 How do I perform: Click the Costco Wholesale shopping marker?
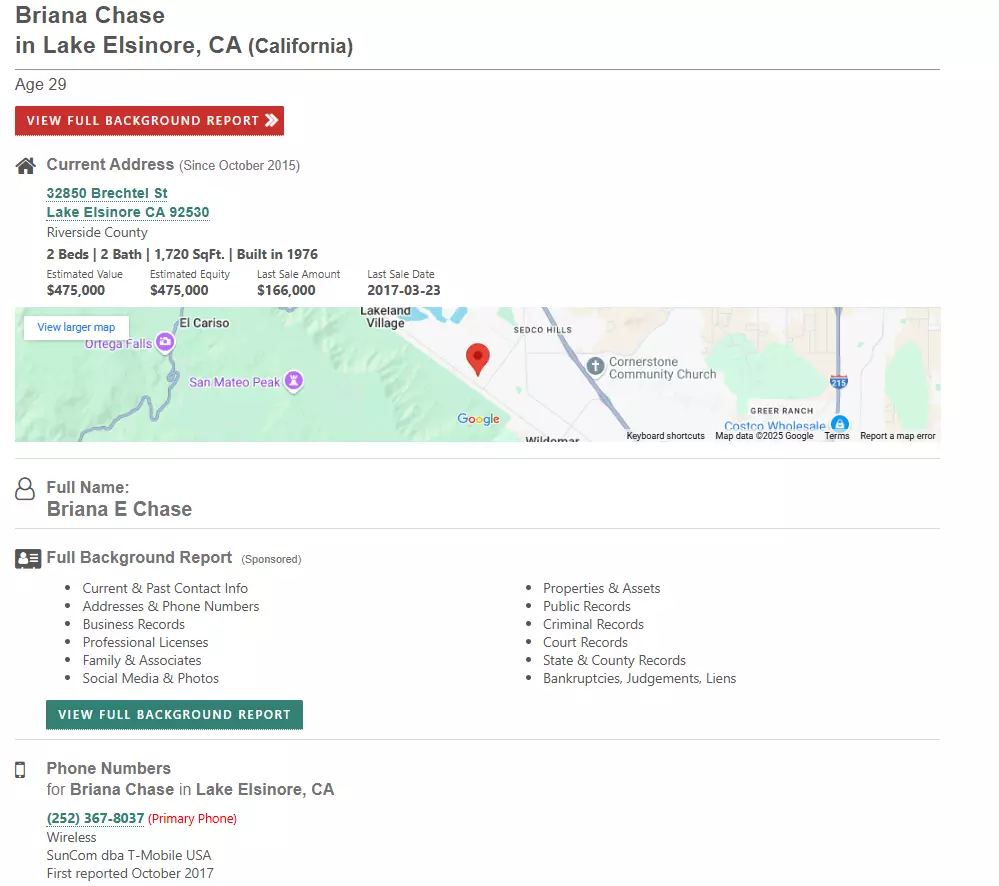pyautogui.click(x=840, y=424)
